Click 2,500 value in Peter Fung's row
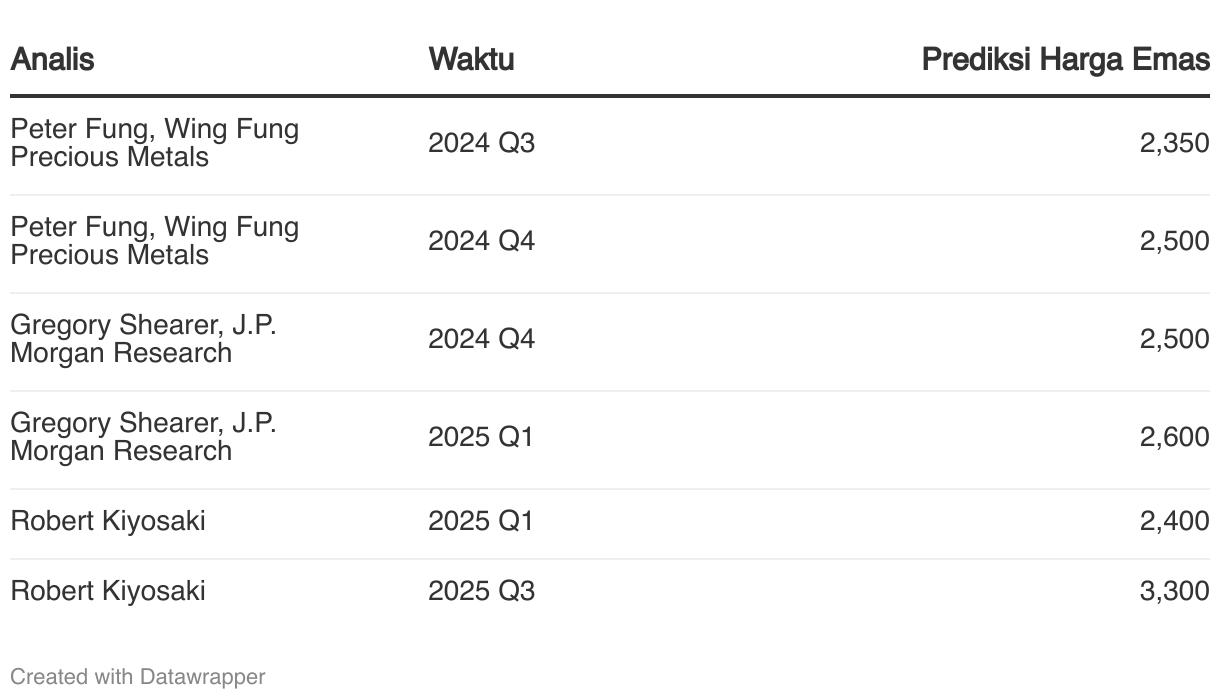The image size is (1220, 700). pos(1174,241)
